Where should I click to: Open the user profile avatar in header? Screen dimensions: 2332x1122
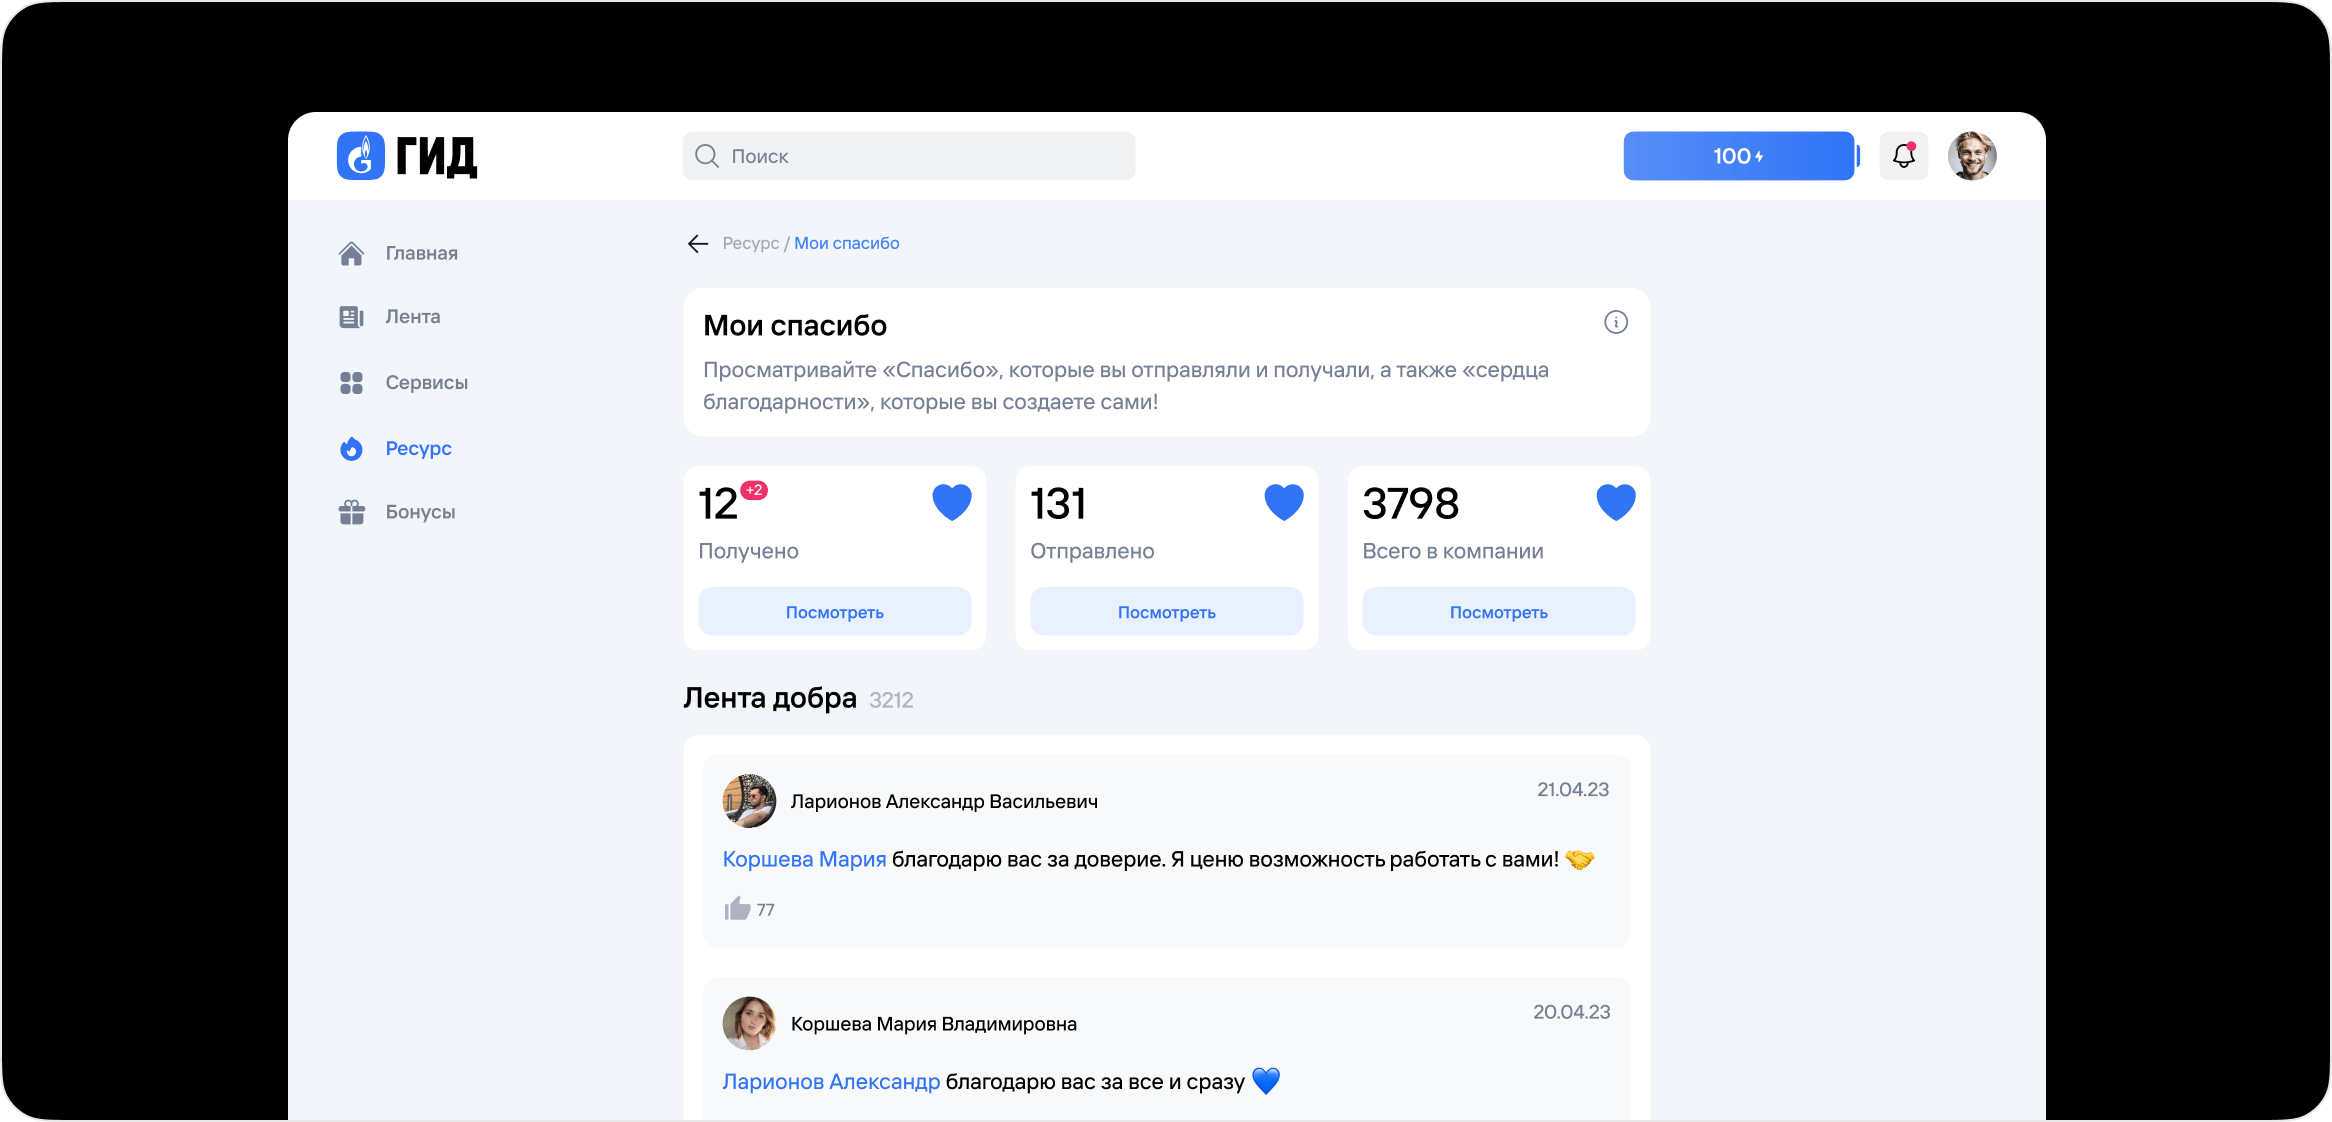pos(1972,156)
